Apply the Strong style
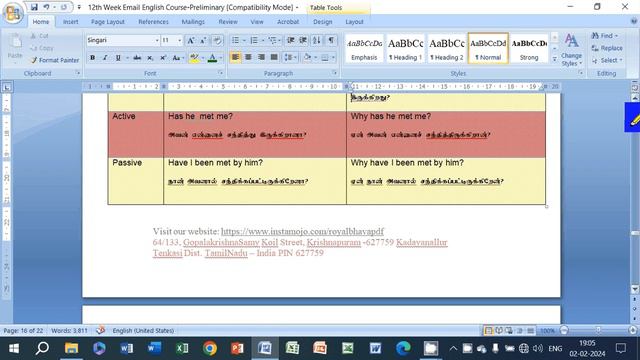640x360 pixels. tap(529, 49)
